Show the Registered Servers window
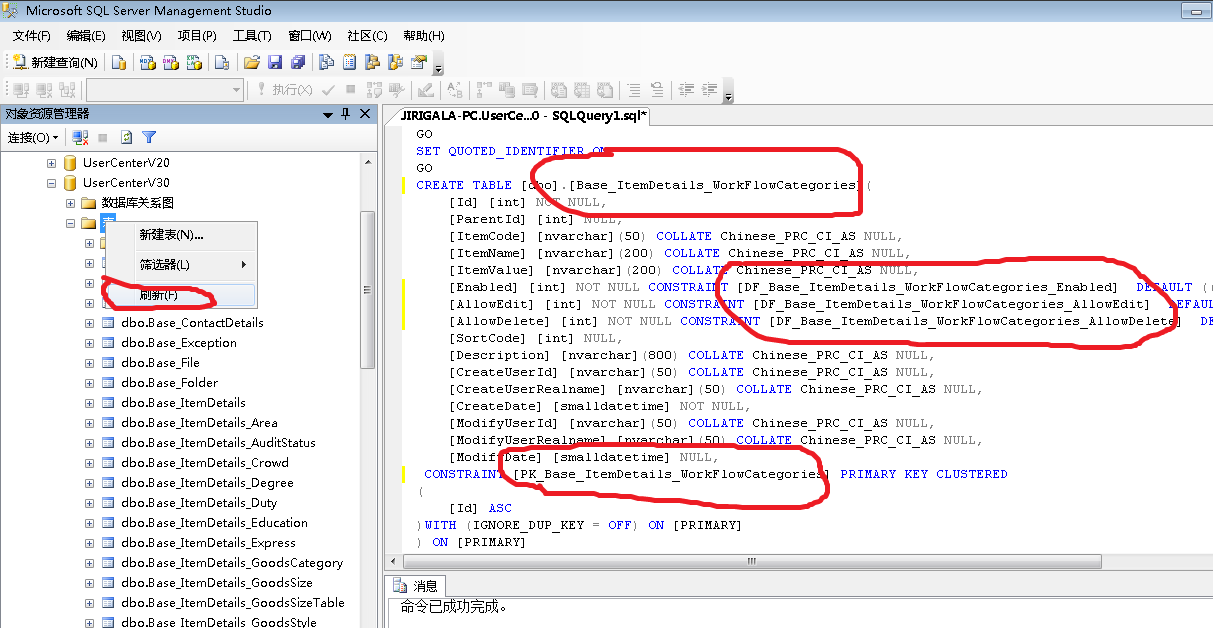Image resolution: width=1213 pixels, height=628 pixels. pyautogui.click(x=326, y=62)
